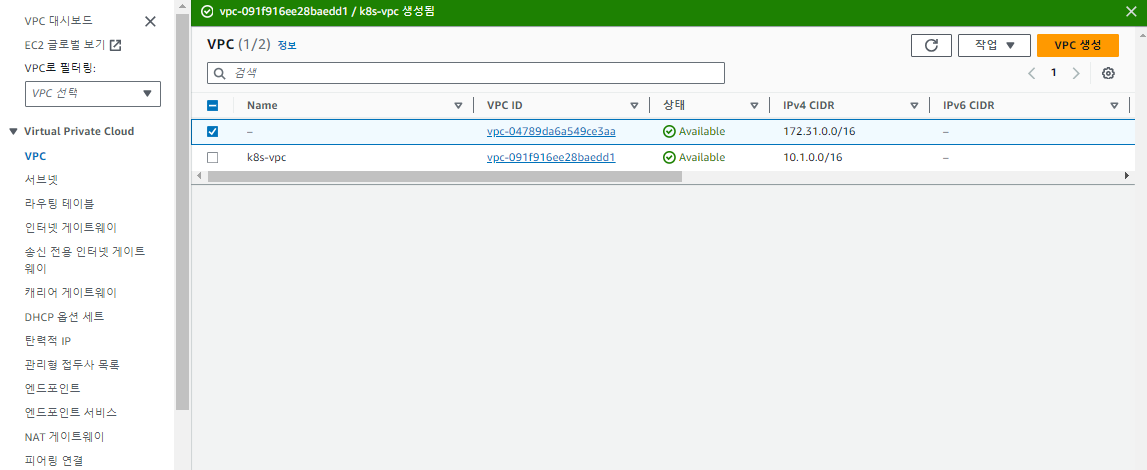The height and width of the screenshot is (470, 1147).
Task: Click the 10.1.0.0/16 CIDR cell
Action: [813, 157]
